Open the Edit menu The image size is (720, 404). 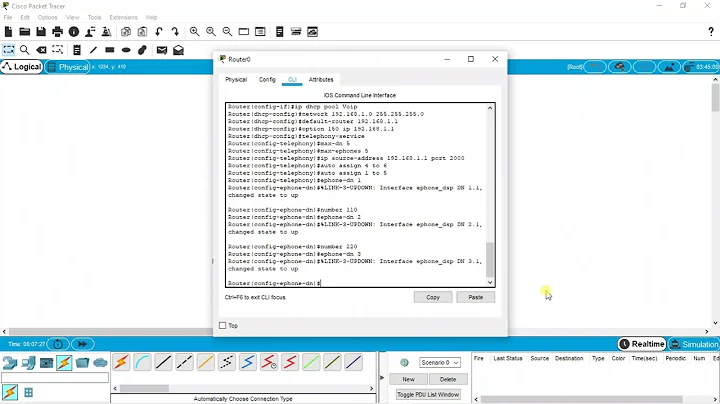point(25,17)
